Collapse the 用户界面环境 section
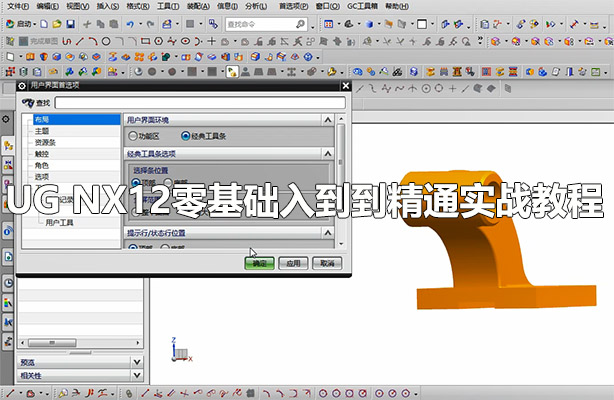 coord(326,120)
